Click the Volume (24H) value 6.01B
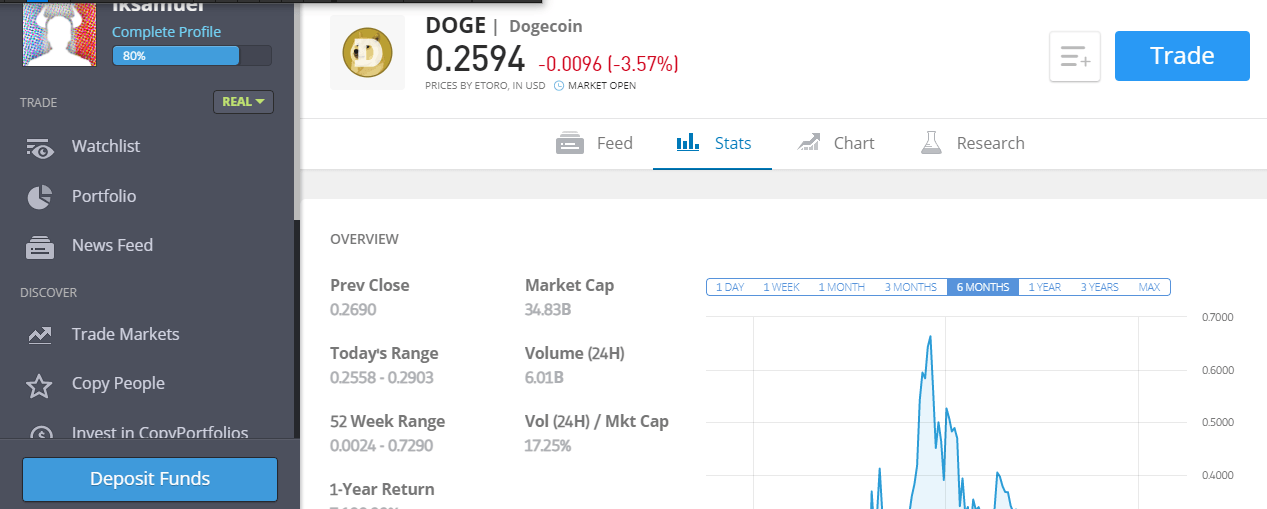The width and height of the screenshot is (1267, 509). 544,378
